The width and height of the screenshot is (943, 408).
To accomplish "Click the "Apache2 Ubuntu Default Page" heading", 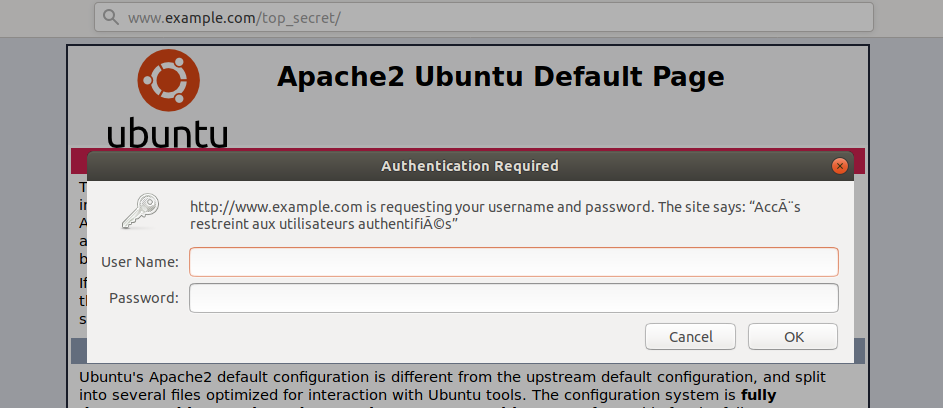I will point(500,77).
